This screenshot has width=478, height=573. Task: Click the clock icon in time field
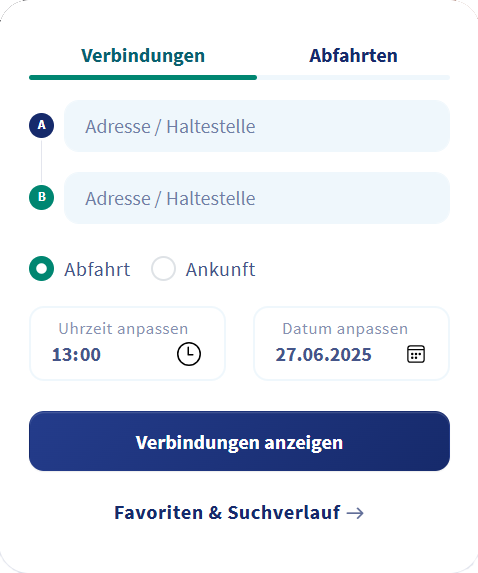point(189,354)
